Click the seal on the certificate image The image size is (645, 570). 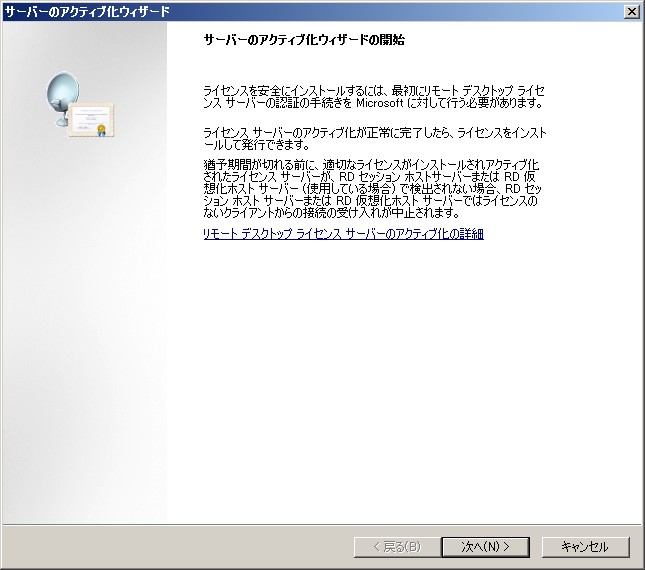(x=100, y=130)
